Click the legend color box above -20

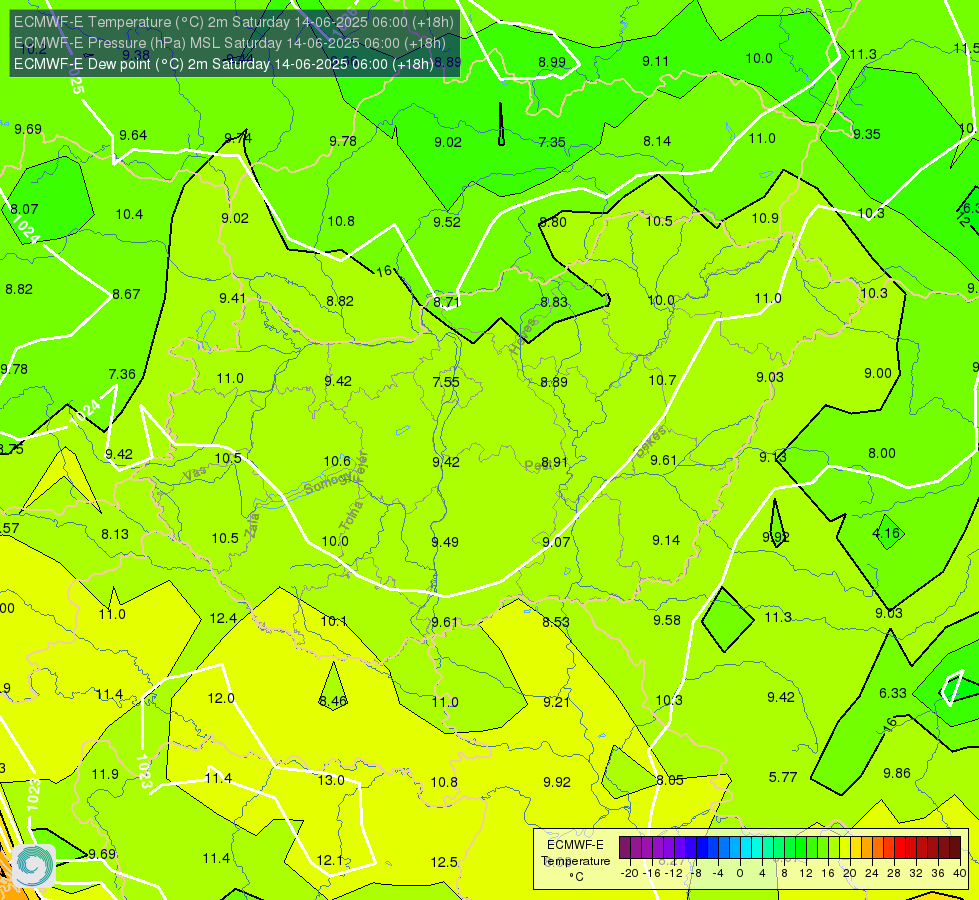pos(625,848)
